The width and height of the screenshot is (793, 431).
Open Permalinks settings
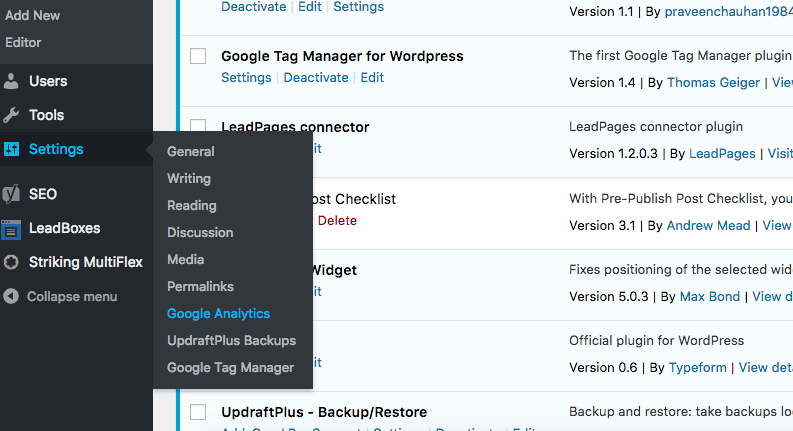(x=200, y=287)
